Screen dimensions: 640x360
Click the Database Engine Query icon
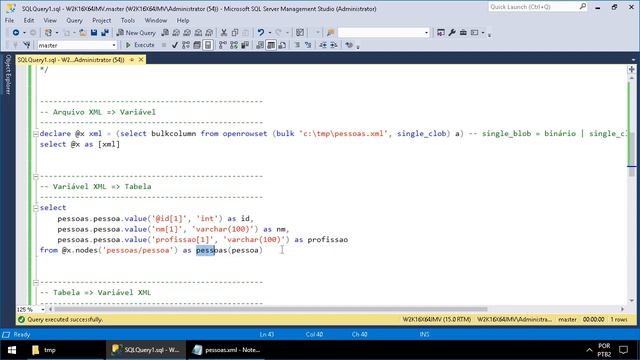165,33
